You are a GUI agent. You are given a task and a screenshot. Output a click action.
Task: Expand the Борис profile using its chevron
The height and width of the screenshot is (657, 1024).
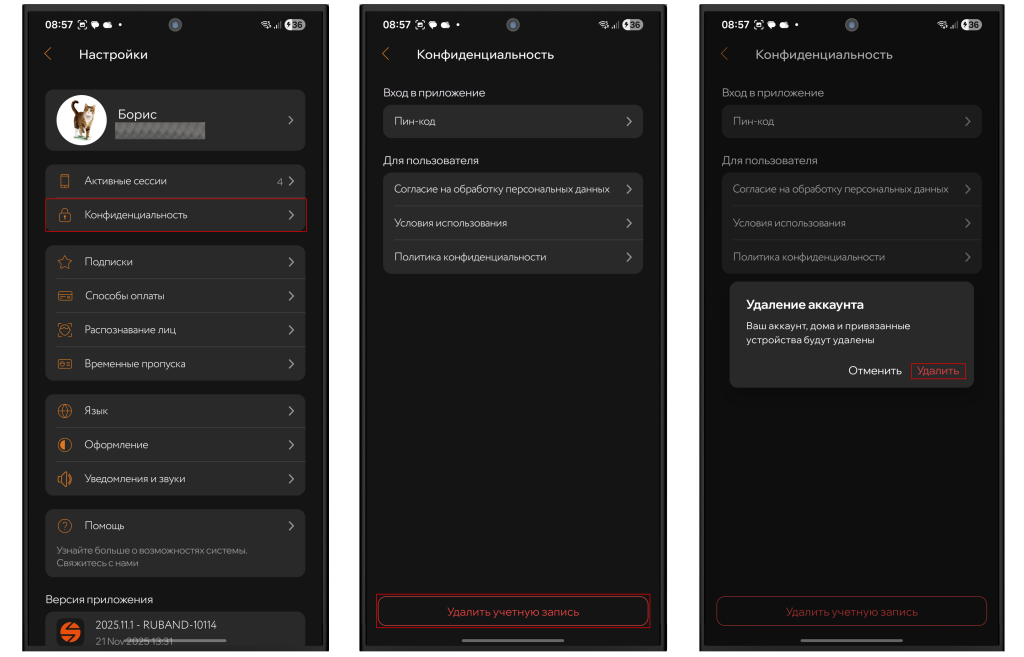(x=291, y=120)
